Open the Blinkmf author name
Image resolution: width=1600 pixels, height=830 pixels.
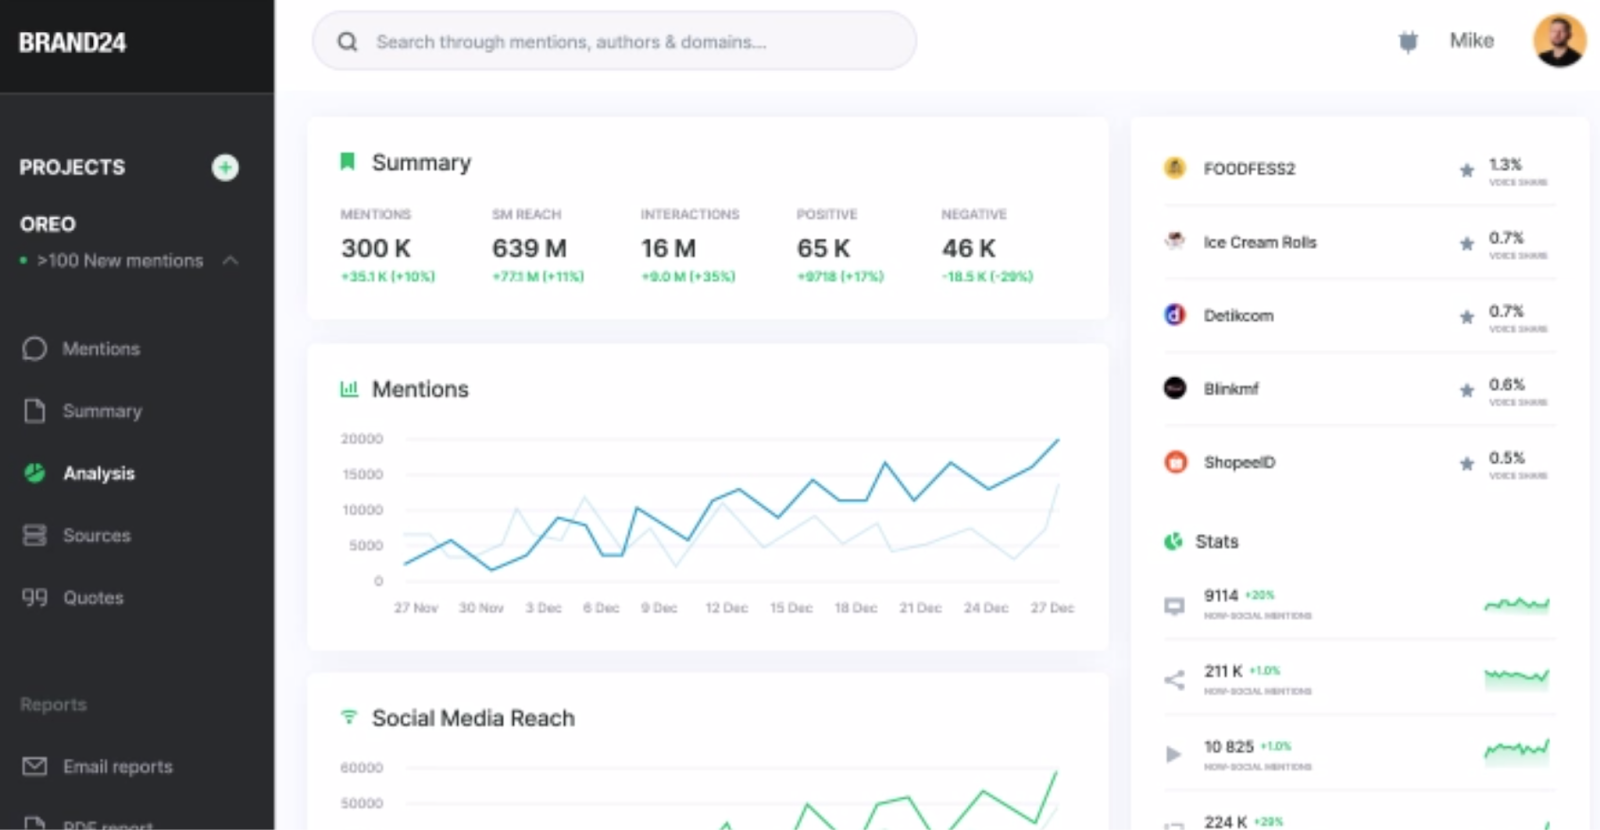click(x=1231, y=388)
